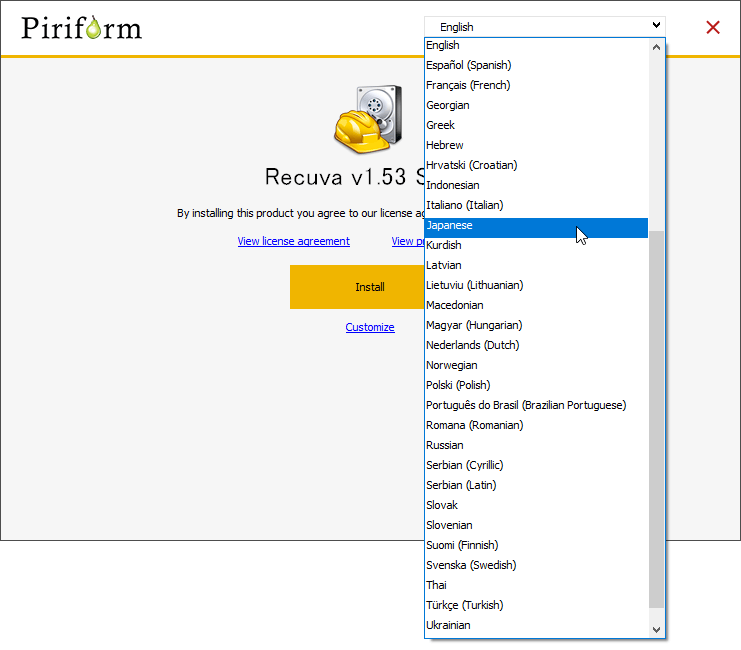Pick Türkçe (Turkish) language
Screen dimensions: 741x650
(x=536, y=606)
